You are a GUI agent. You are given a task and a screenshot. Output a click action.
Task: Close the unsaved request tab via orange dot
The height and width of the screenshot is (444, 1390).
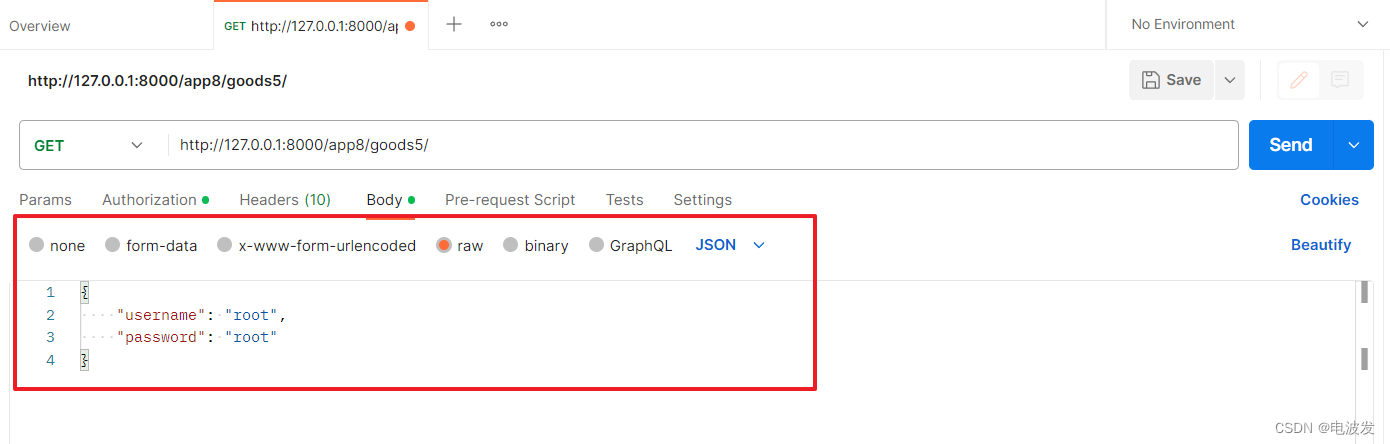410,26
